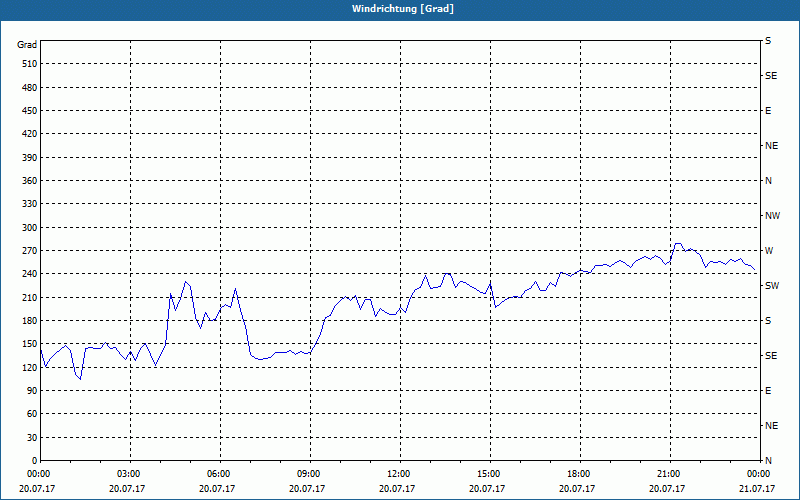This screenshot has width=800, height=500.
Task: Click the "300" y-axis value
Action: pyautogui.click(x=30, y=228)
